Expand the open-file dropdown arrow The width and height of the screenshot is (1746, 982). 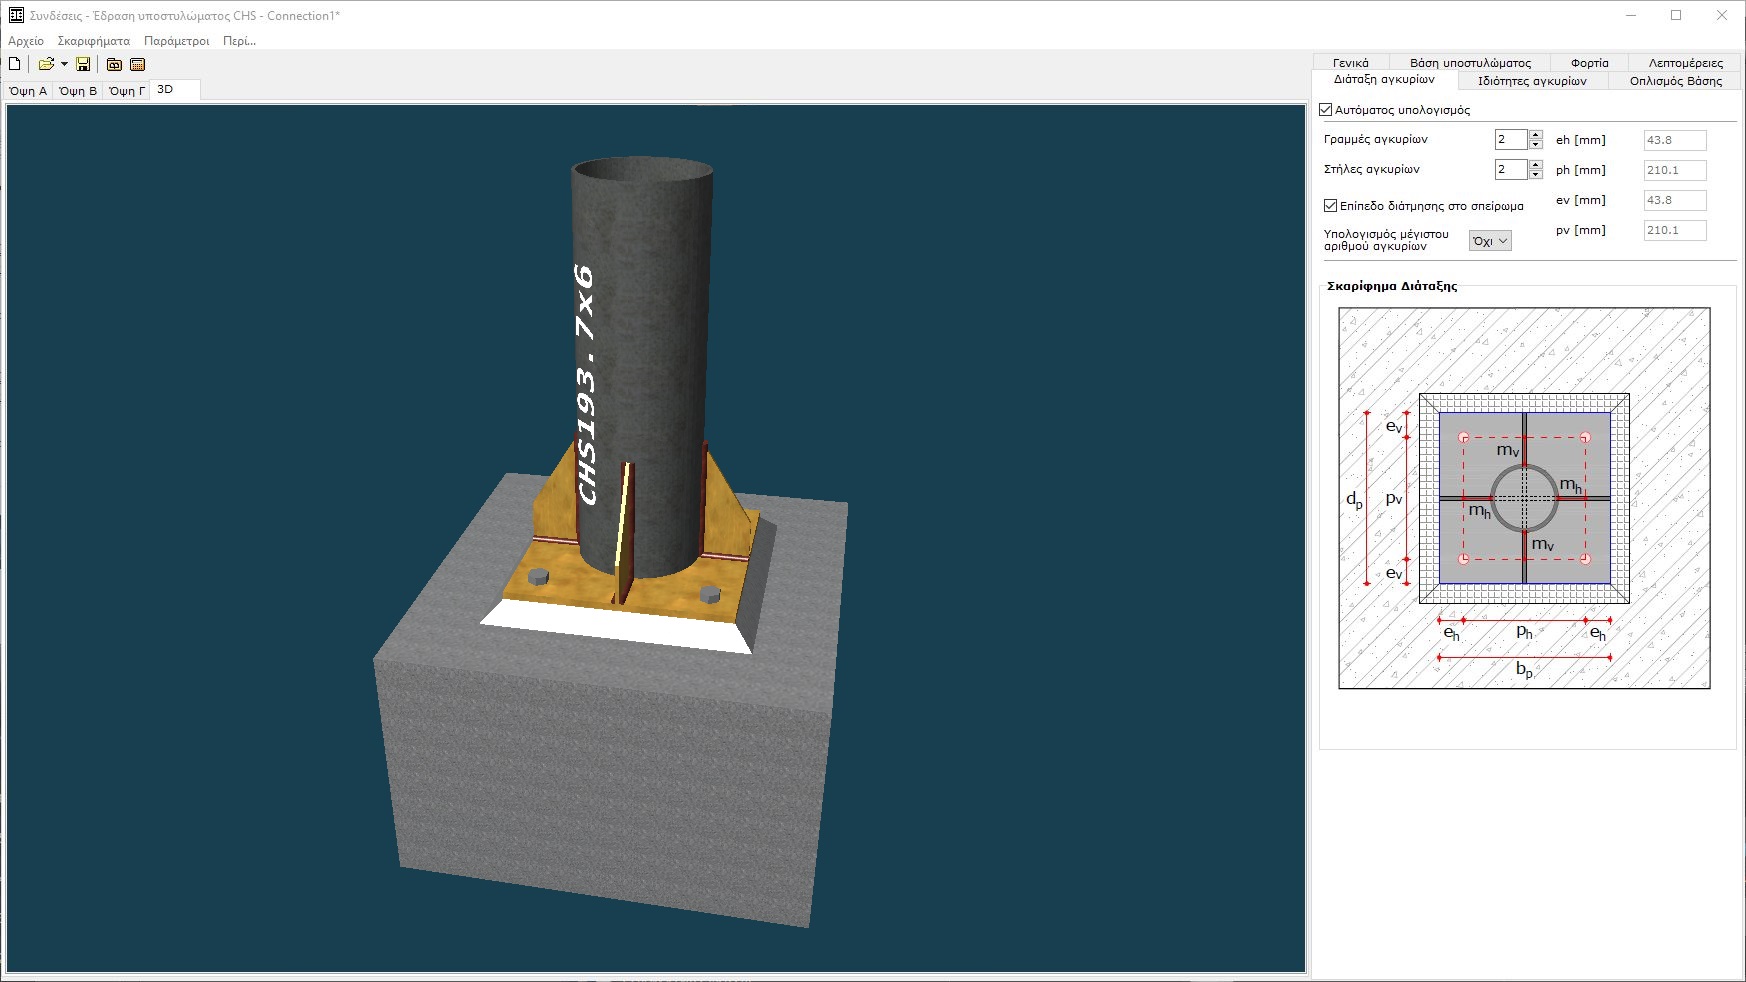click(64, 64)
